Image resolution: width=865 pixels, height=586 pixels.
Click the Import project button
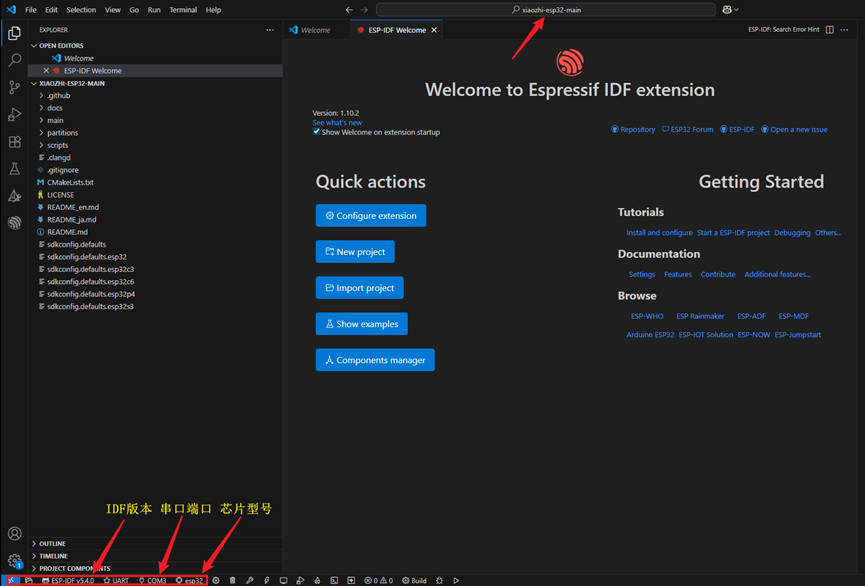[359, 287]
